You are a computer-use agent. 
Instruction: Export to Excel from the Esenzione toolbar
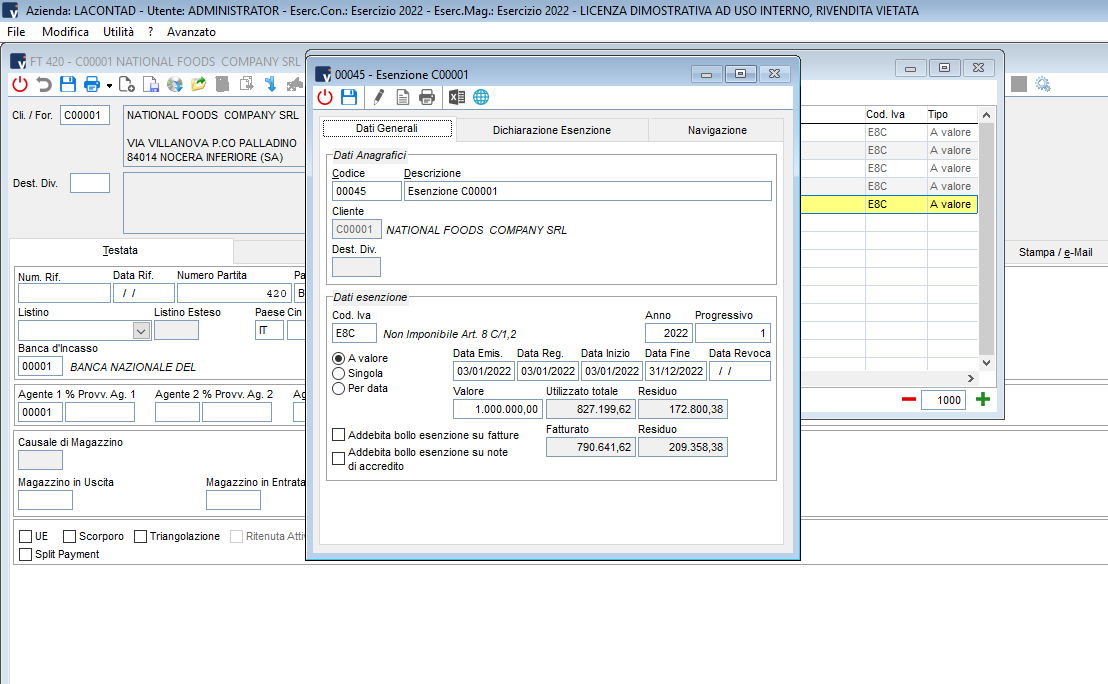point(456,97)
